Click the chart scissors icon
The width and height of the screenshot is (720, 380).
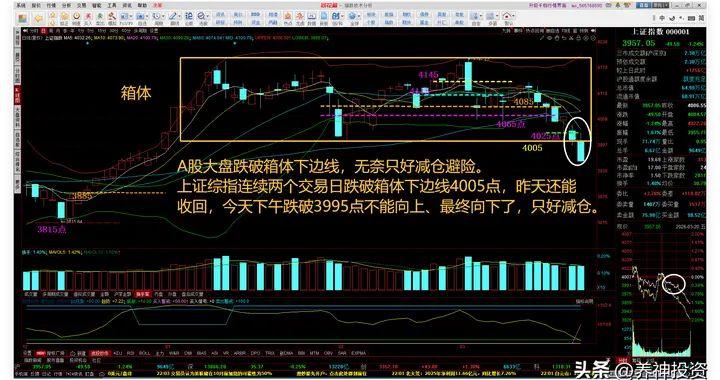[571, 38]
